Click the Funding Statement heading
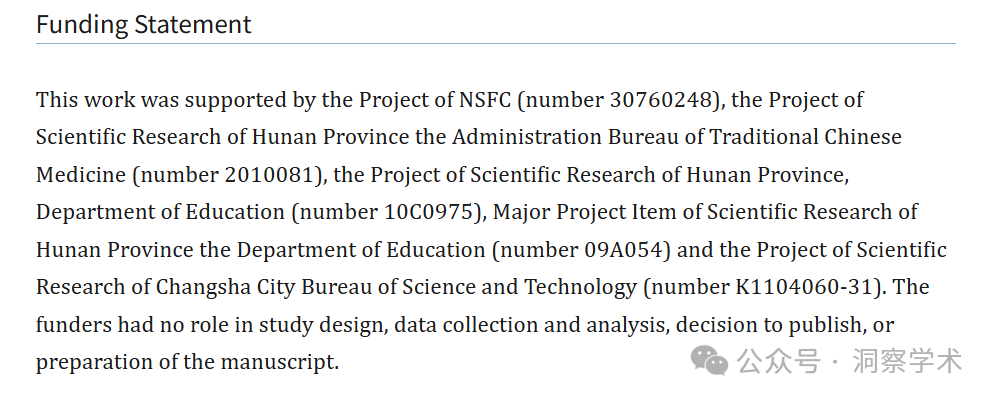The image size is (994, 401). (144, 24)
